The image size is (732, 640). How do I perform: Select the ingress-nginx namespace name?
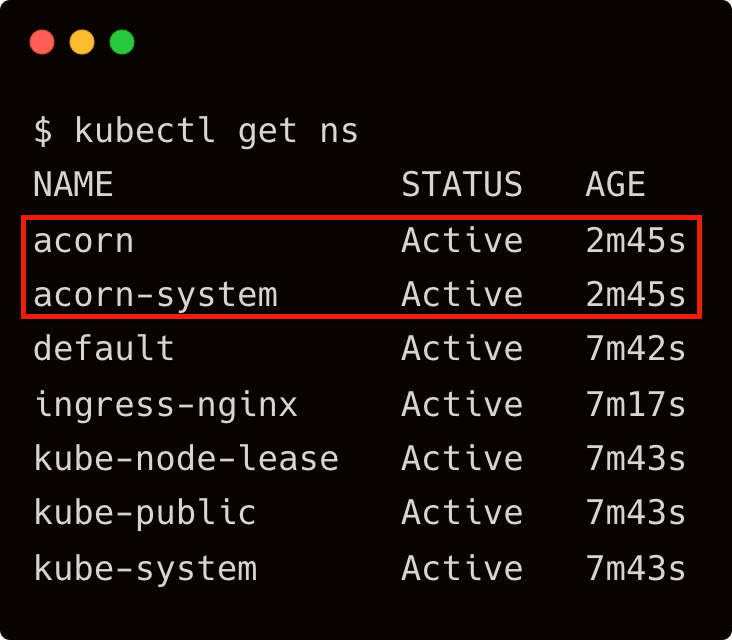point(166,405)
